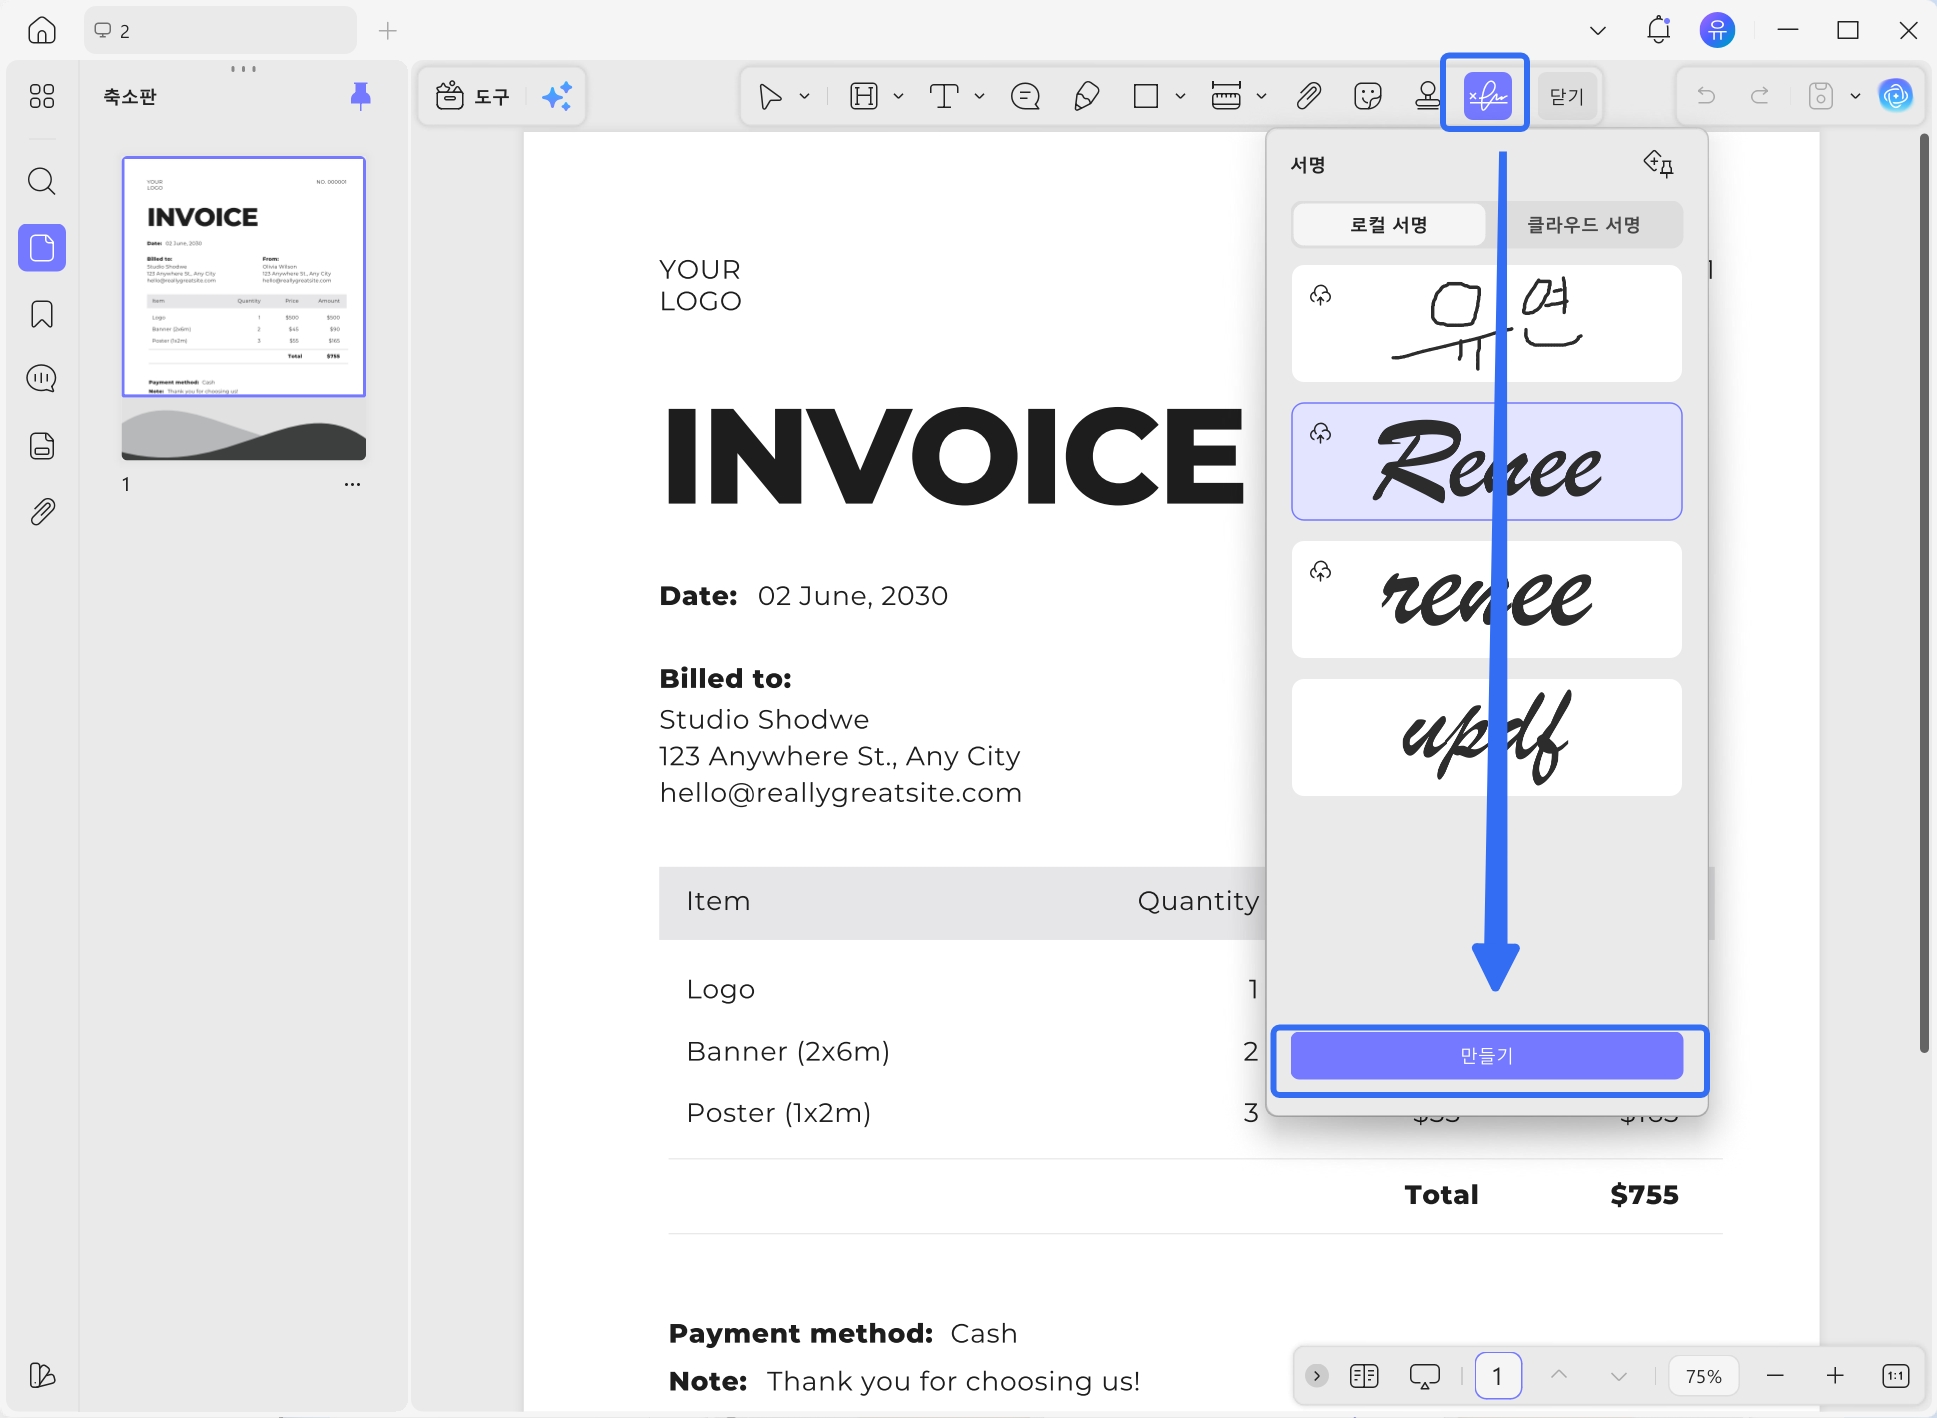Select the signature tool in toolbar
Viewport: 1937px width, 1418px height.
click(x=1486, y=96)
